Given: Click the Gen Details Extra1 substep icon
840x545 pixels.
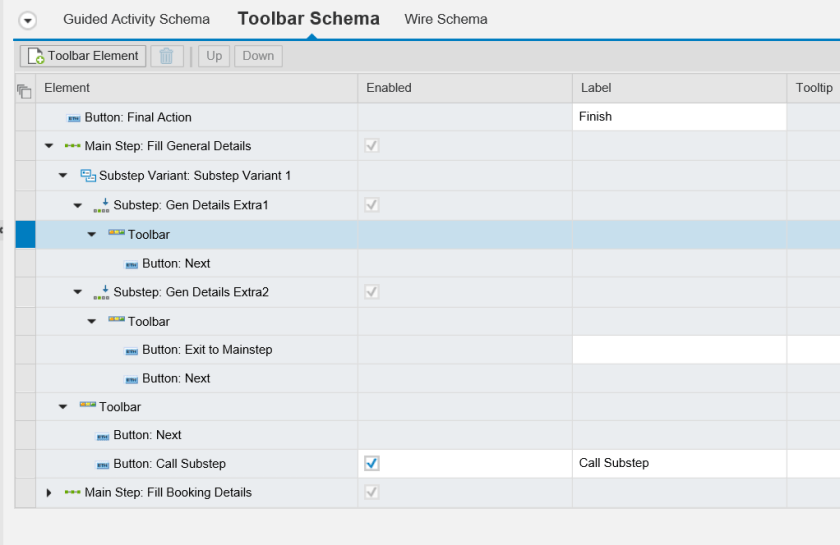Looking at the screenshot, I should point(101,206).
